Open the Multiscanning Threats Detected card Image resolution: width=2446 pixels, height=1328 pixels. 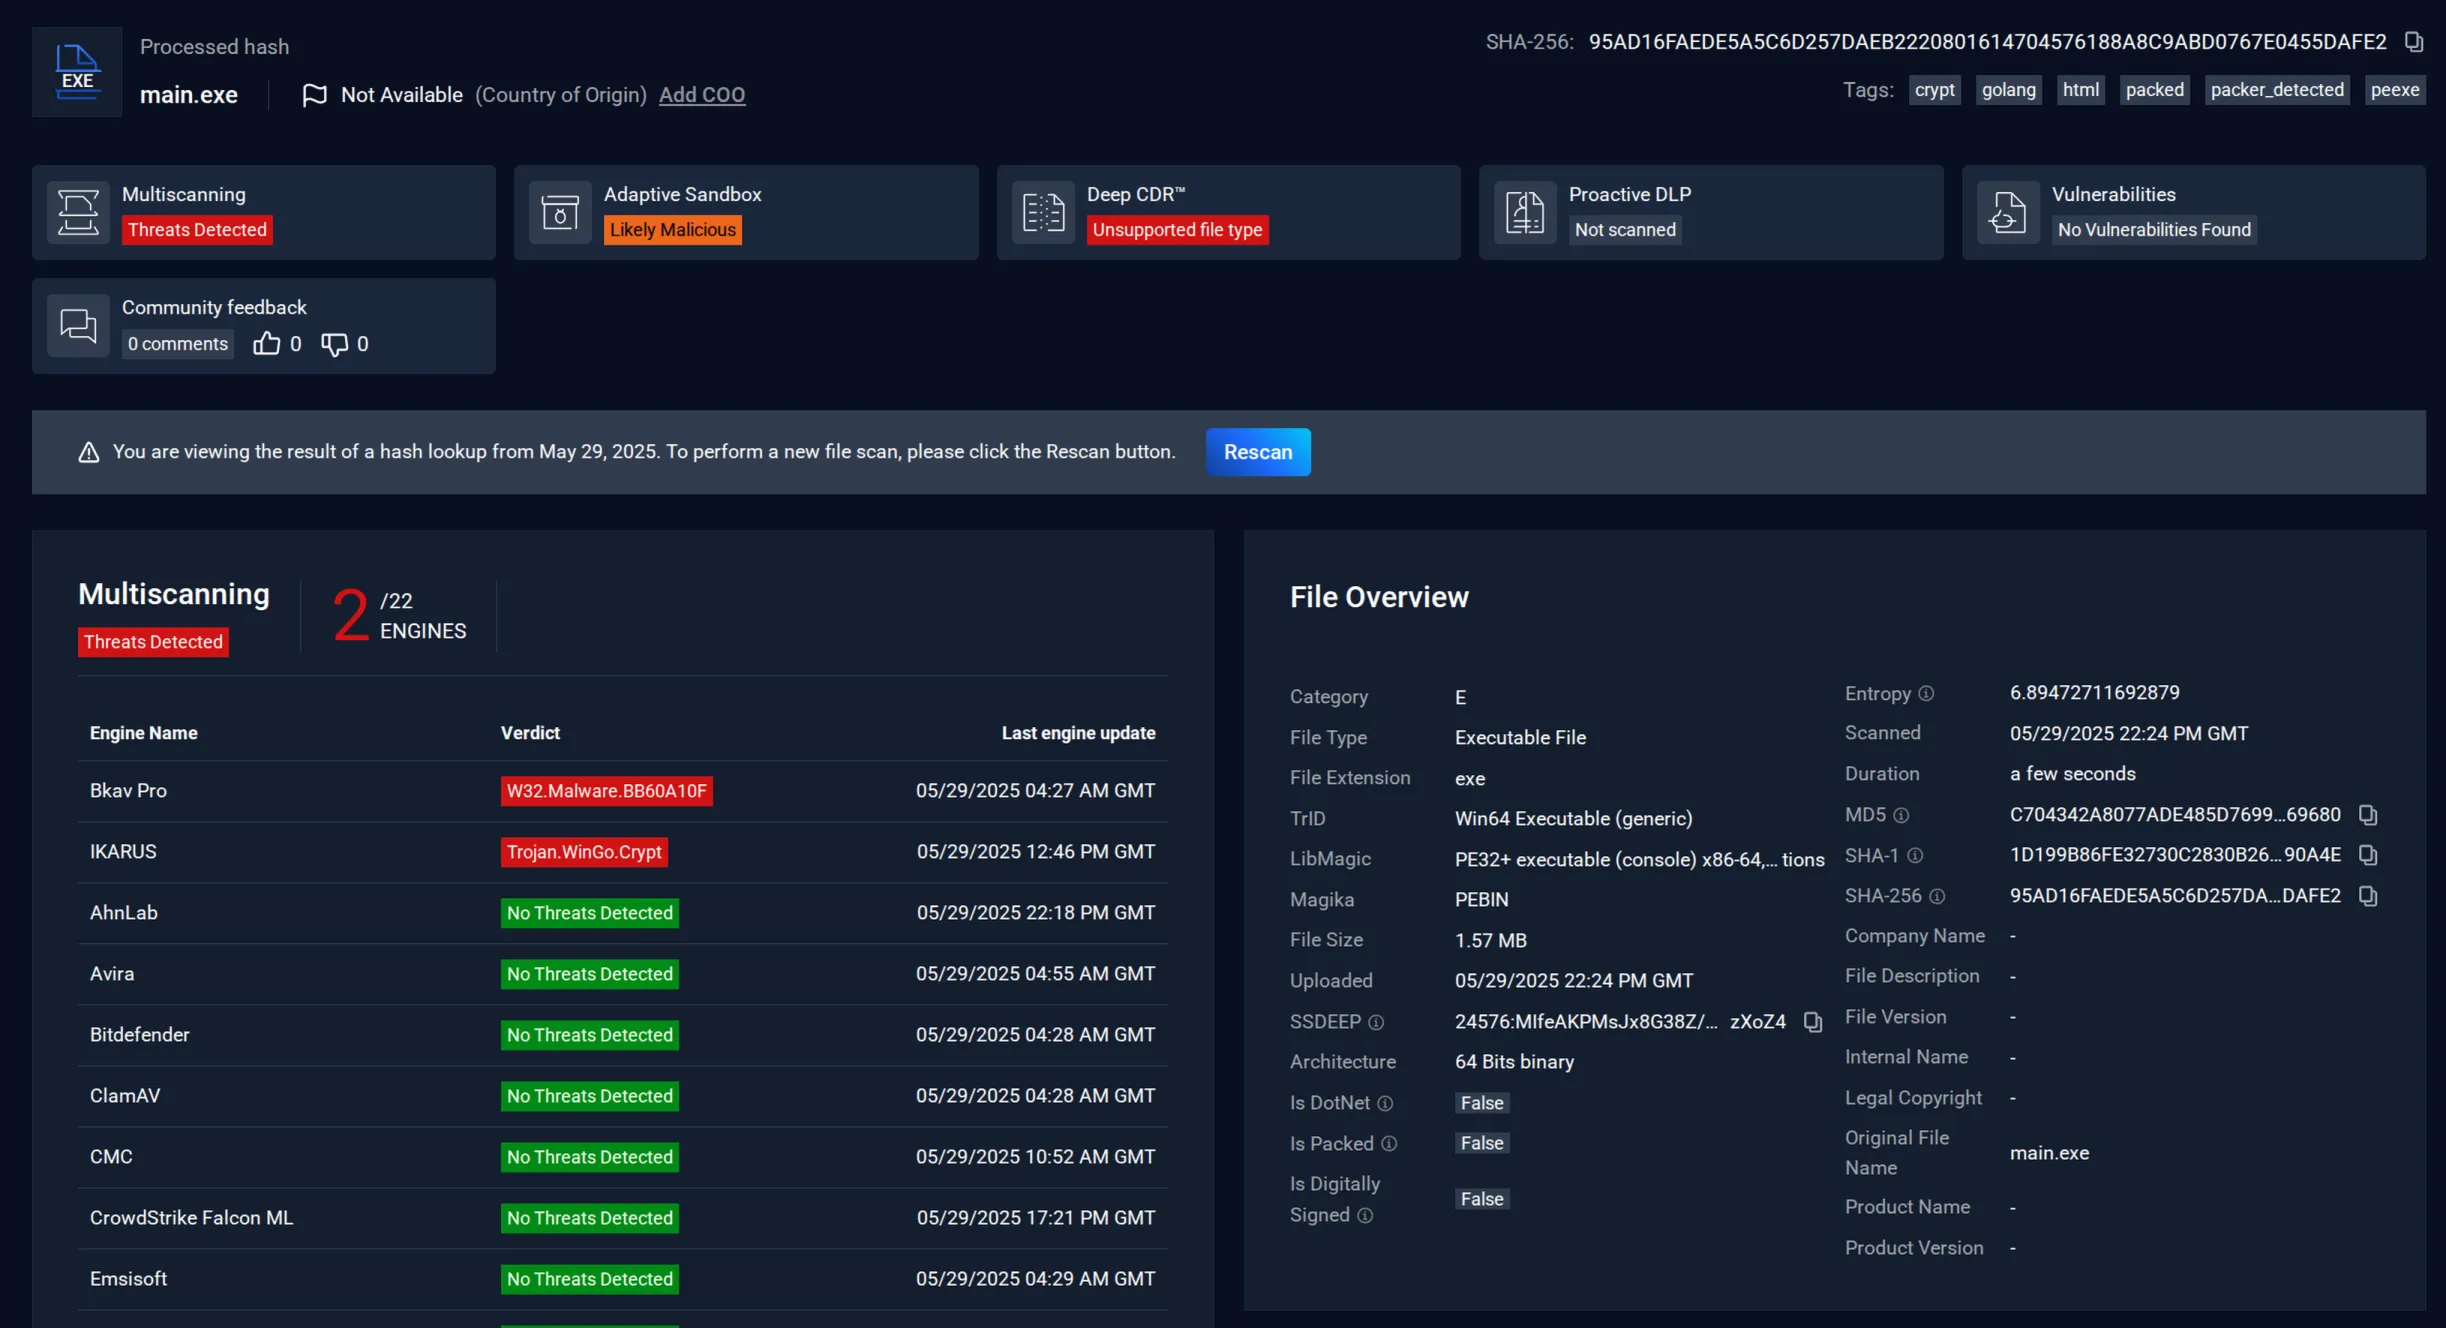pyautogui.click(x=264, y=212)
